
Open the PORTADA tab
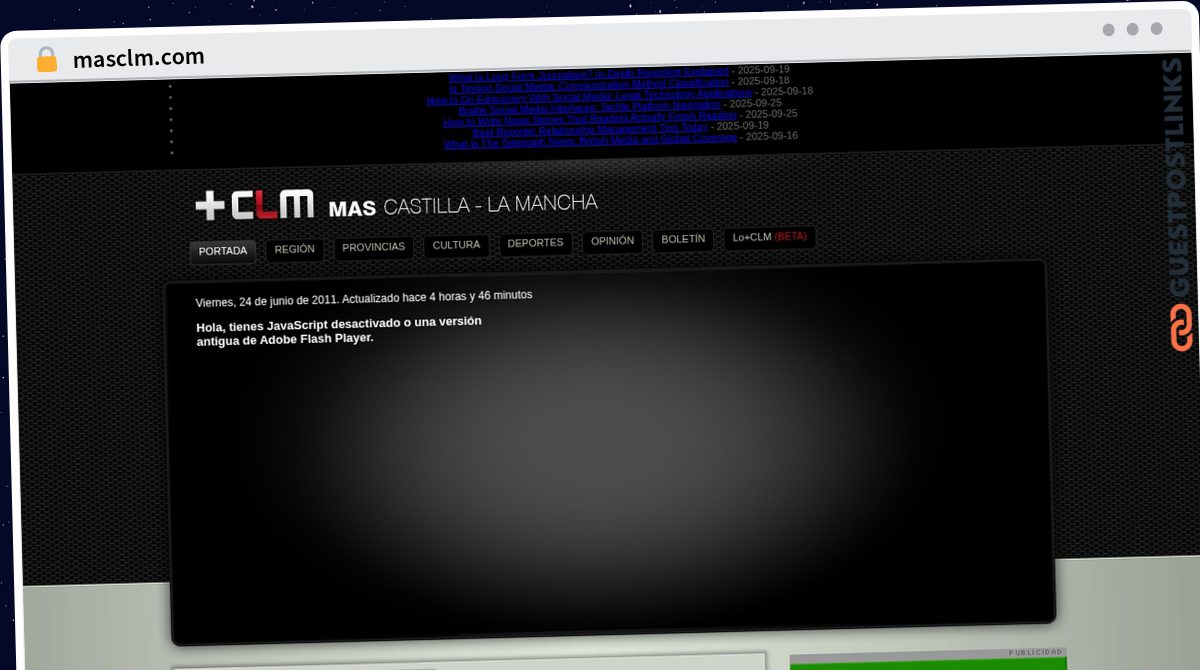pyautogui.click(x=223, y=251)
